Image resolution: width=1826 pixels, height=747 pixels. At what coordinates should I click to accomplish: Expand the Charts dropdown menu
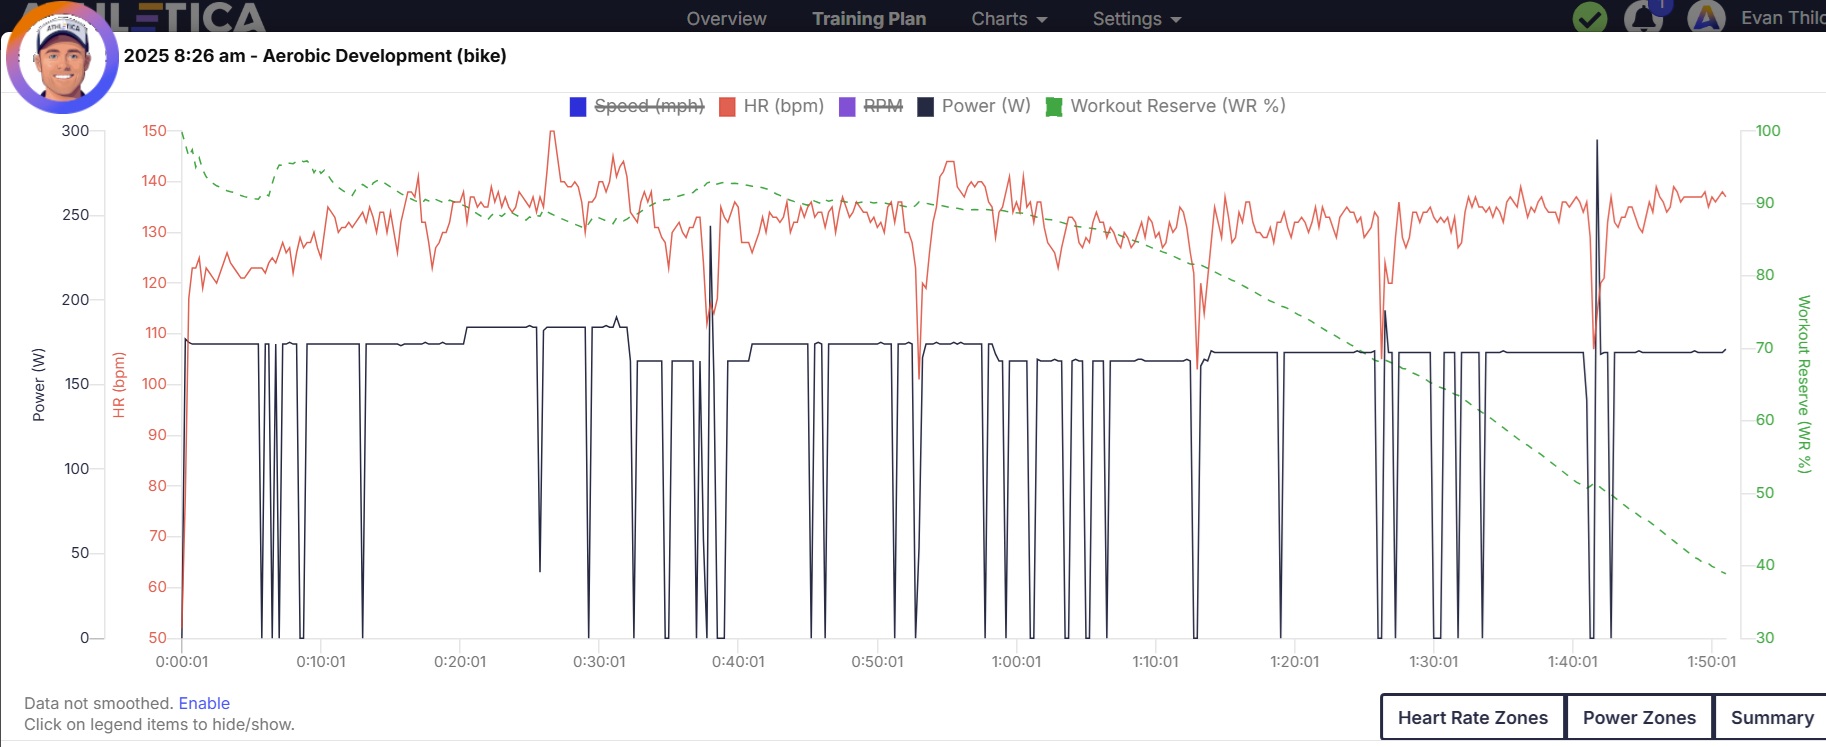tap(1008, 19)
